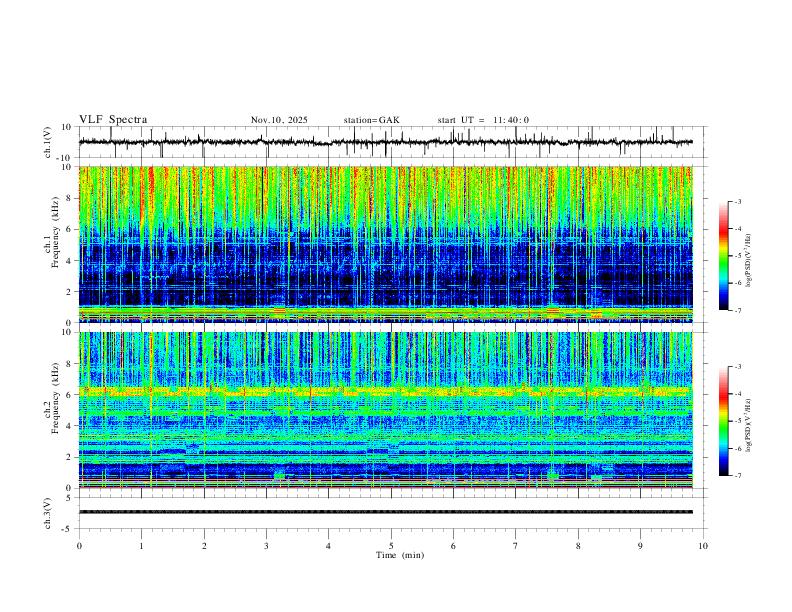Click the ch.2 "Frequency (kHz)" axis label
Screen dimensions: 792x612
click(x=55, y=398)
